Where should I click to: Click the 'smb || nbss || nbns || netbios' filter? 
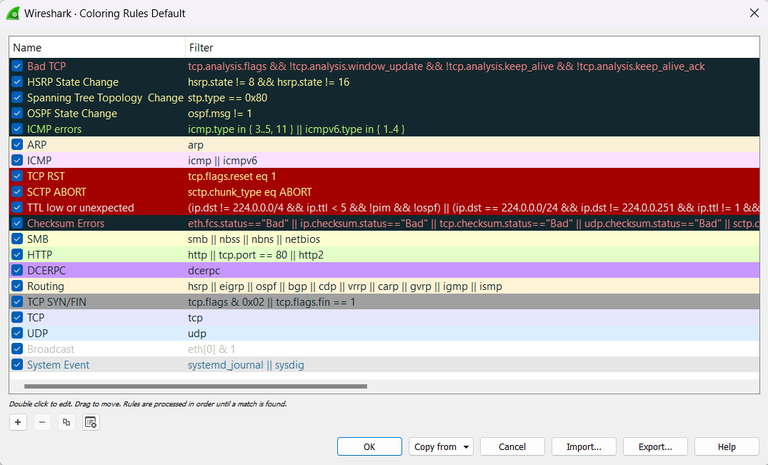254,239
